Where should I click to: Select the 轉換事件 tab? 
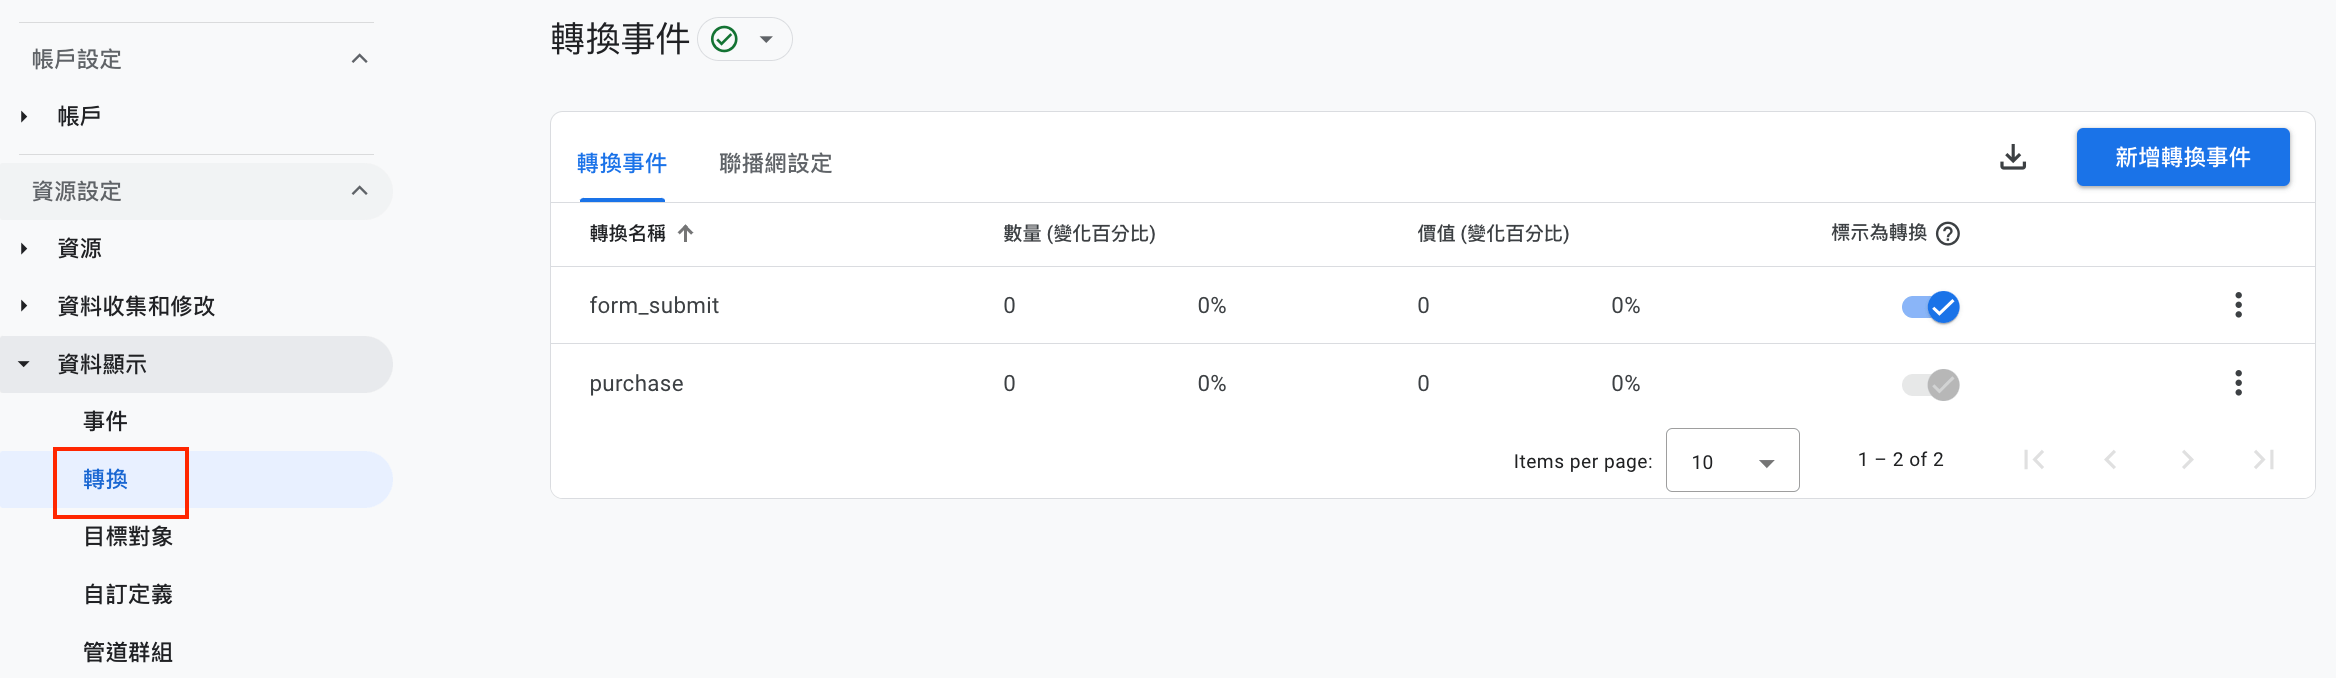coord(621,163)
